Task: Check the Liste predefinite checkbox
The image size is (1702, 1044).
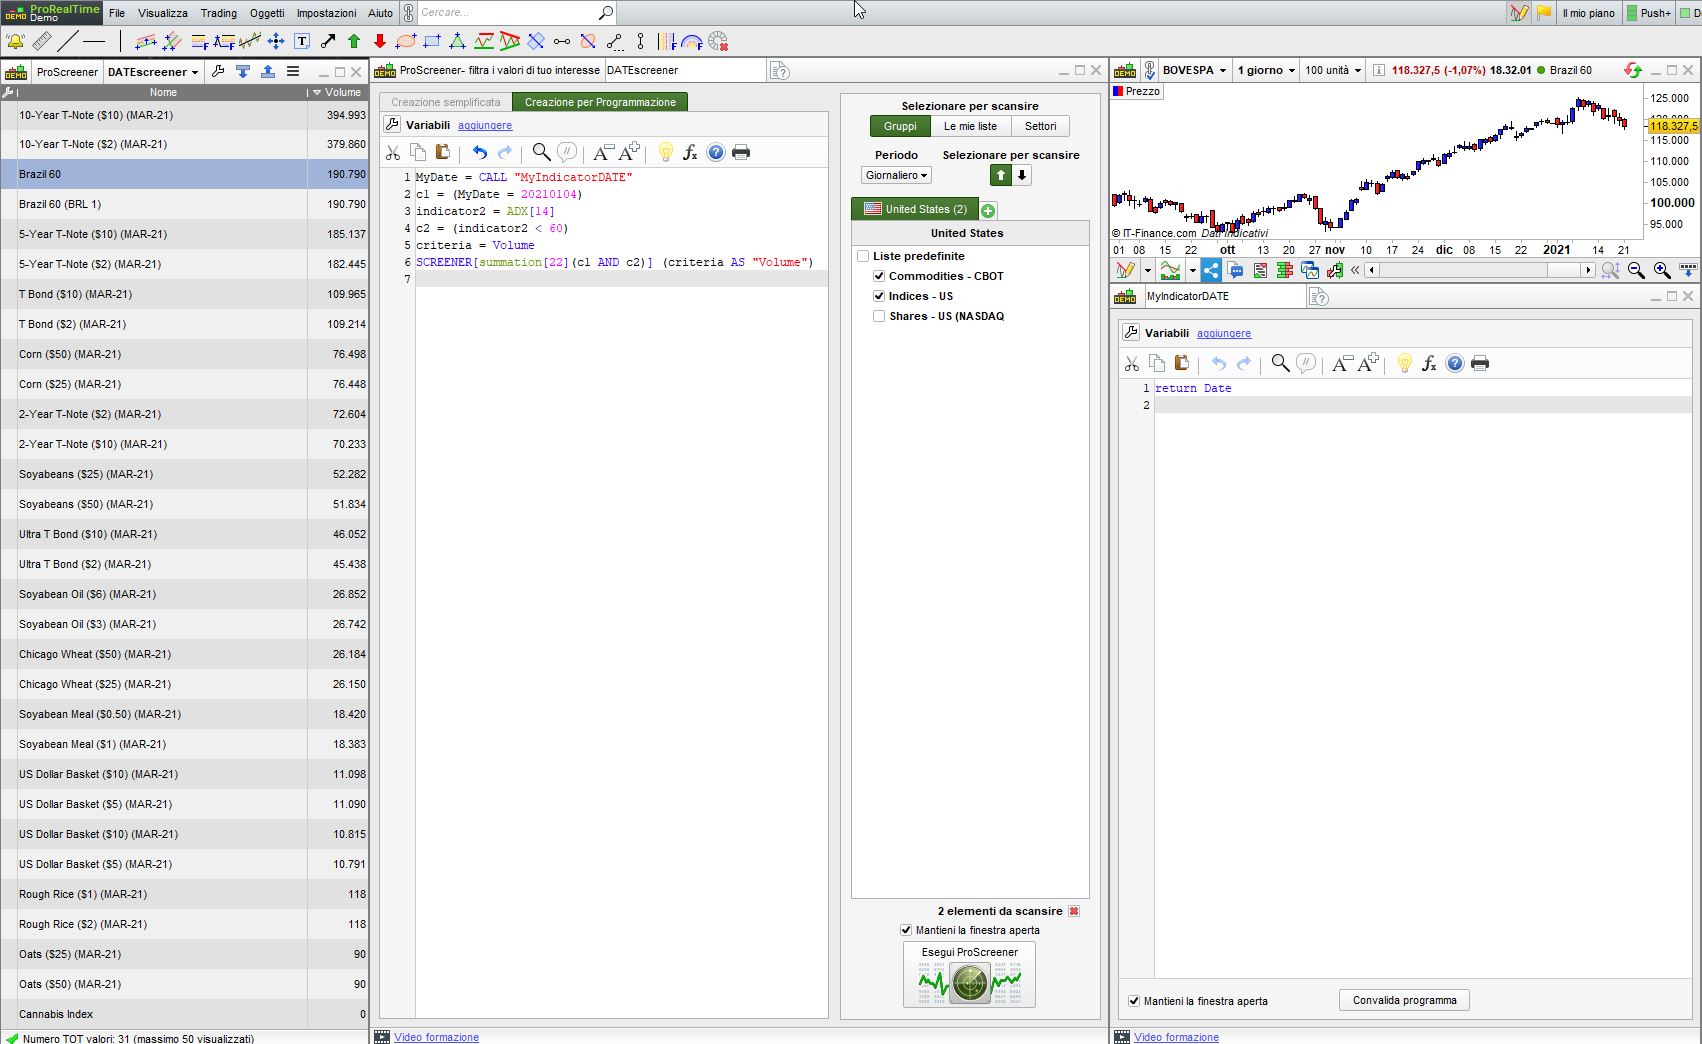Action: (x=863, y=256)
